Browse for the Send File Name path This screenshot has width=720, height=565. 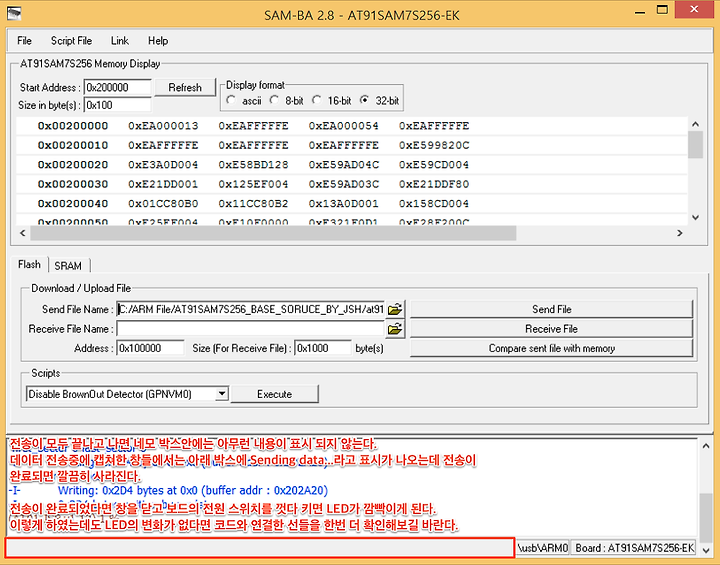pos(395,309)
